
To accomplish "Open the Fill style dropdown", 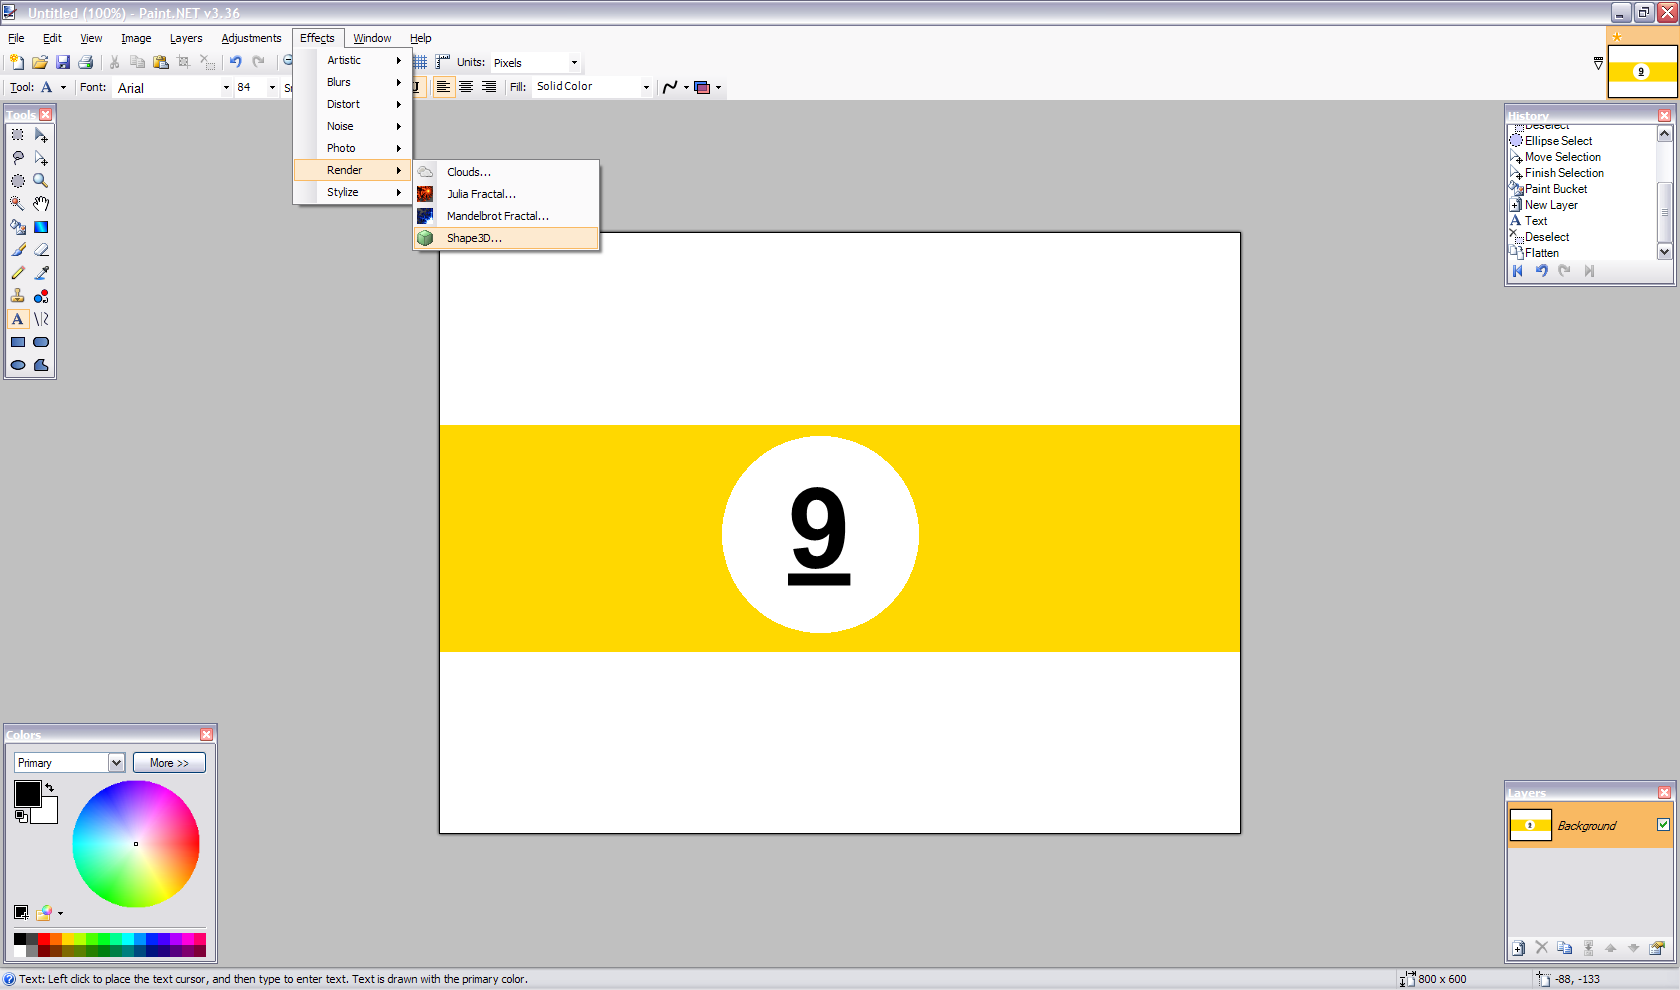I will pyautogui.click(x=646, y=87).
